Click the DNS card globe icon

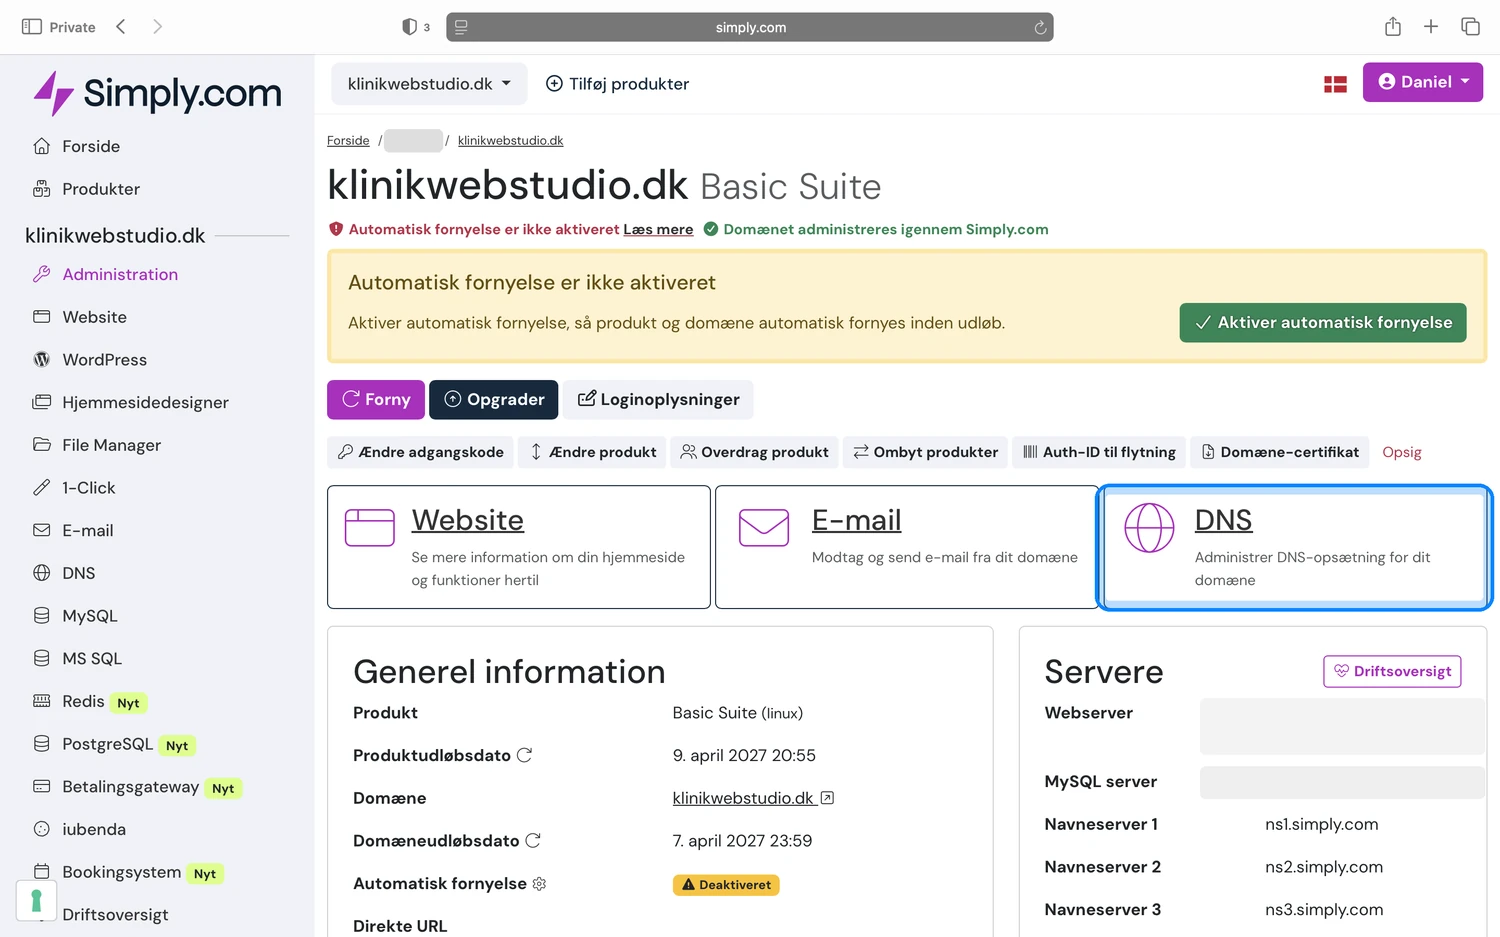tap(1149, 528)
